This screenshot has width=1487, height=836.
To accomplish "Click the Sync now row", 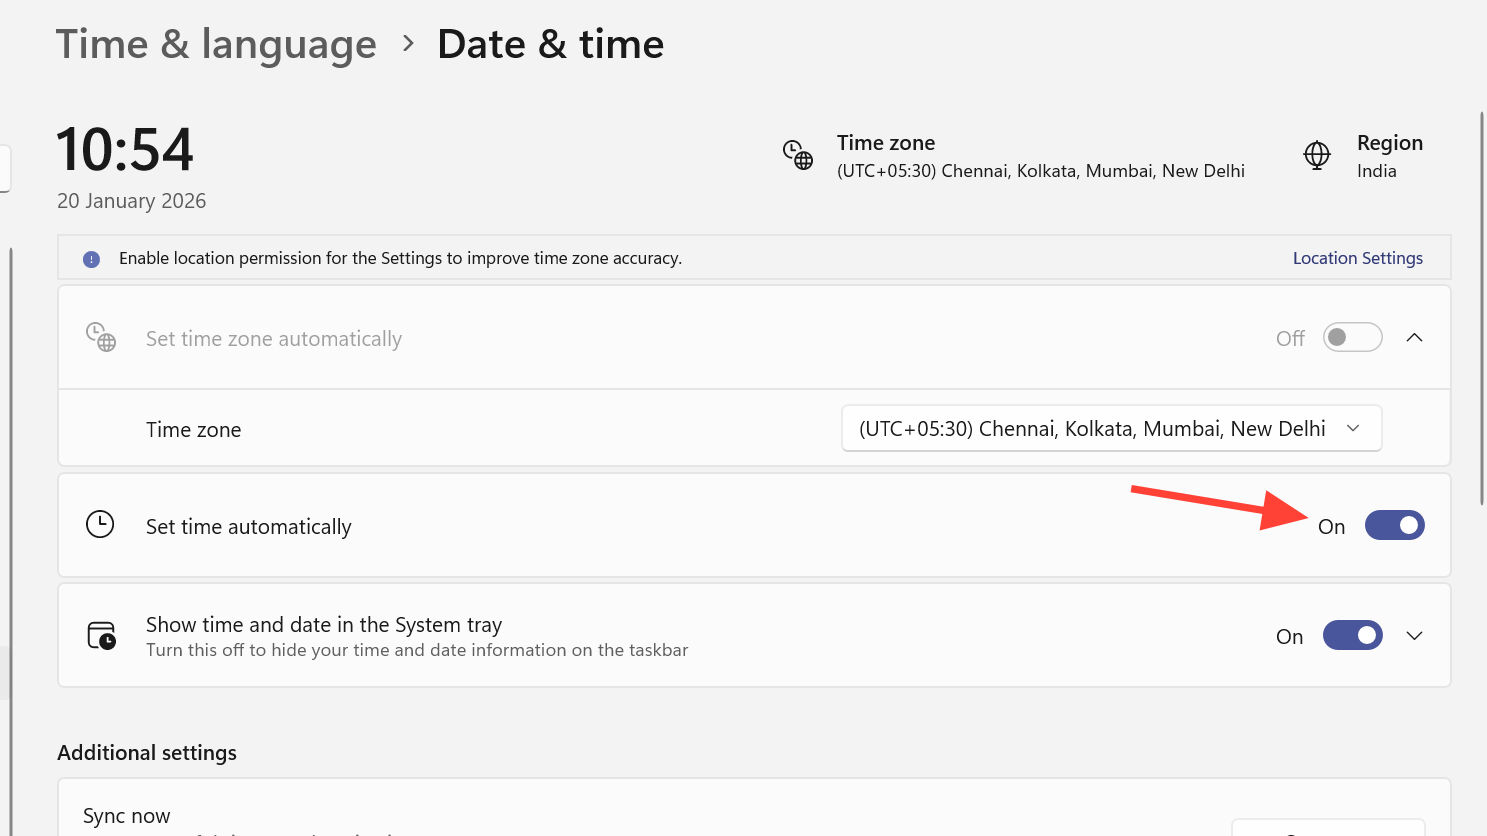I will click(127, 816).
